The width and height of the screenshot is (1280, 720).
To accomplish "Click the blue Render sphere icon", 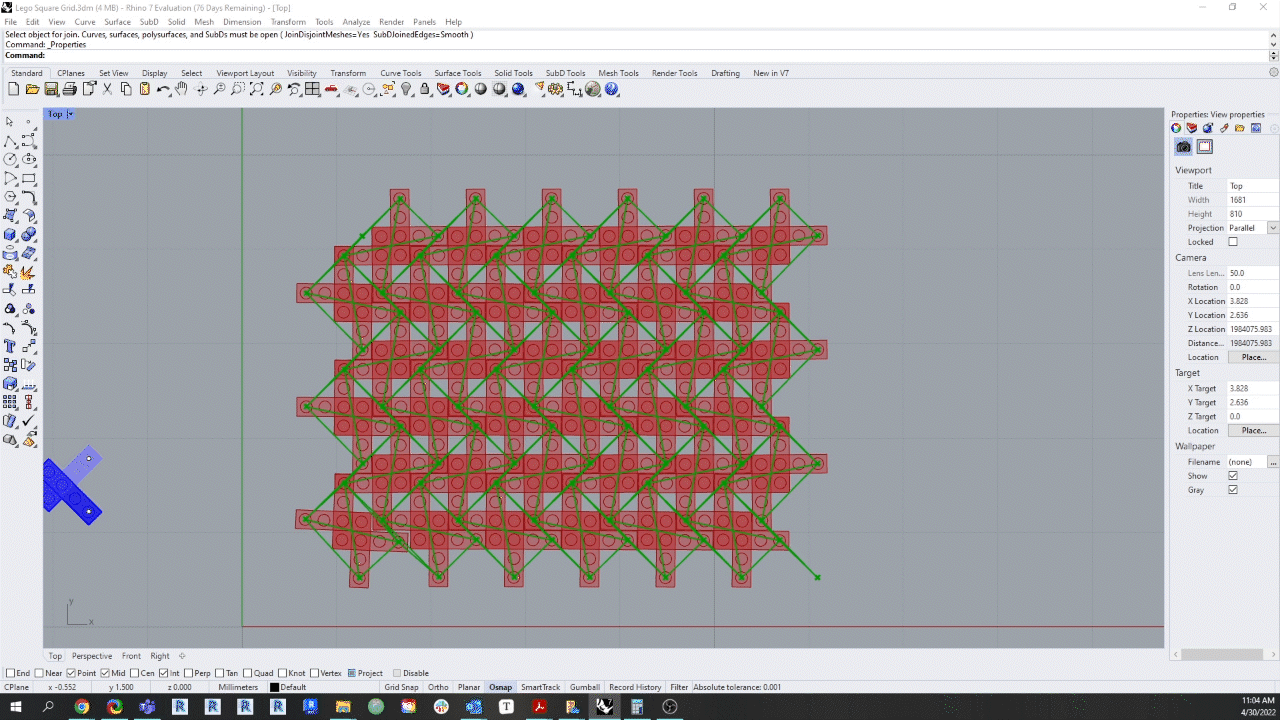I will (518, 89).
